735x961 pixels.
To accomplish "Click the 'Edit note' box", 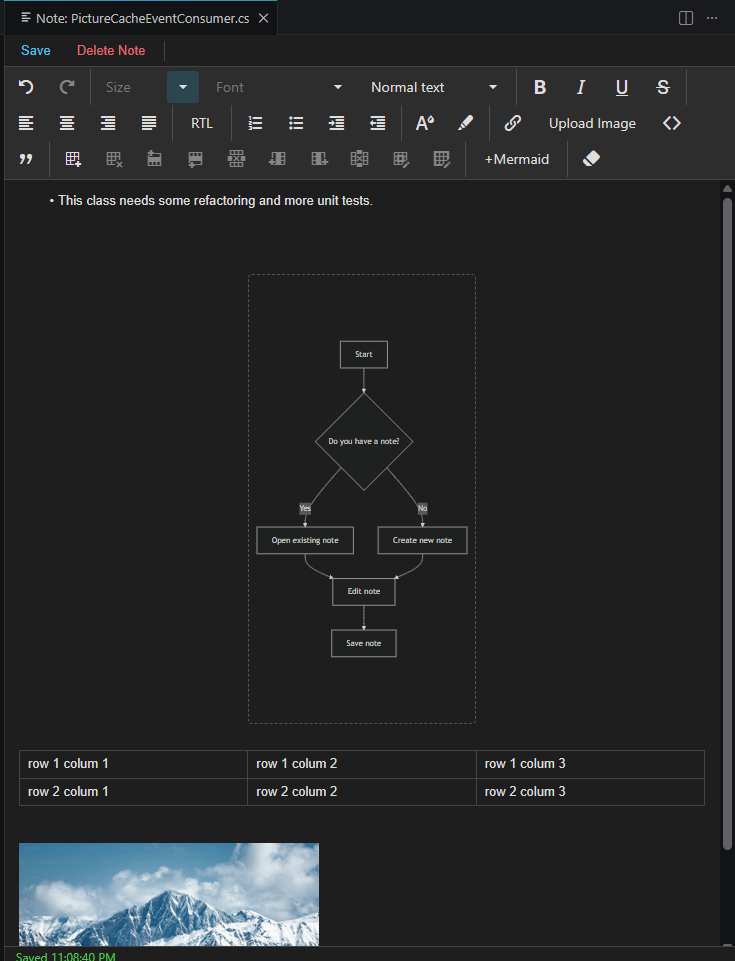I will pyautogui.click(x=364, y=591).
